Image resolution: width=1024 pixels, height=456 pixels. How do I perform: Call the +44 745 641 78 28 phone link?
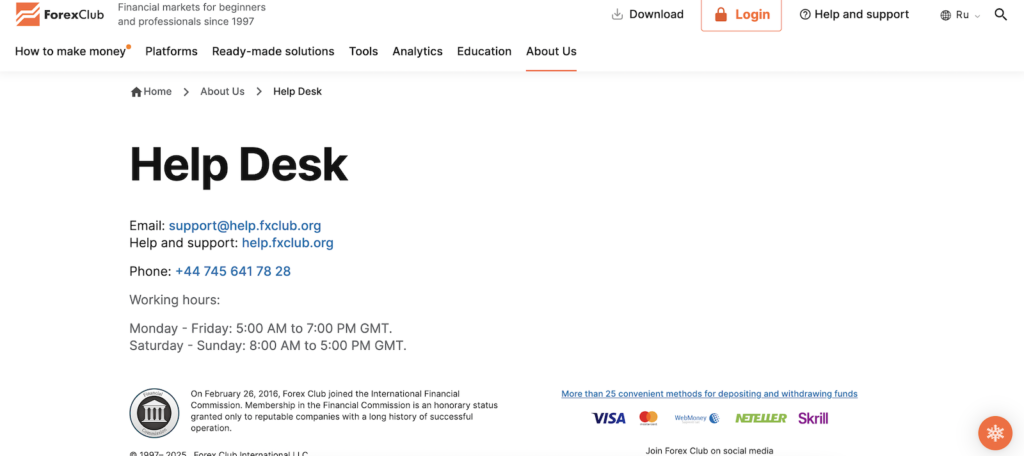click(x=233, y=271)
